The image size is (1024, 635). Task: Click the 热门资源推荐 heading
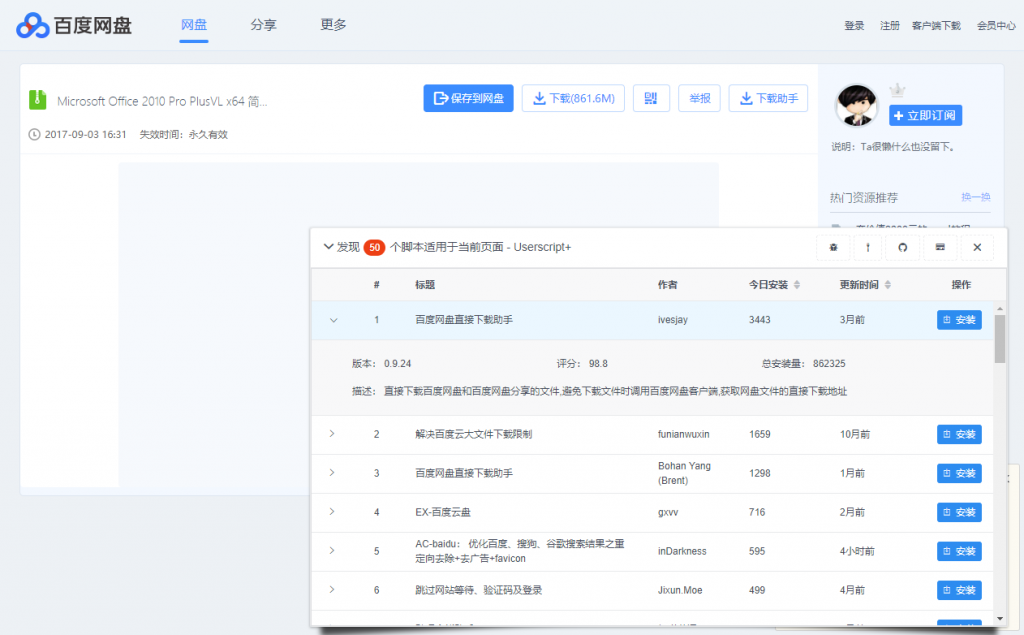click(864, 197)
